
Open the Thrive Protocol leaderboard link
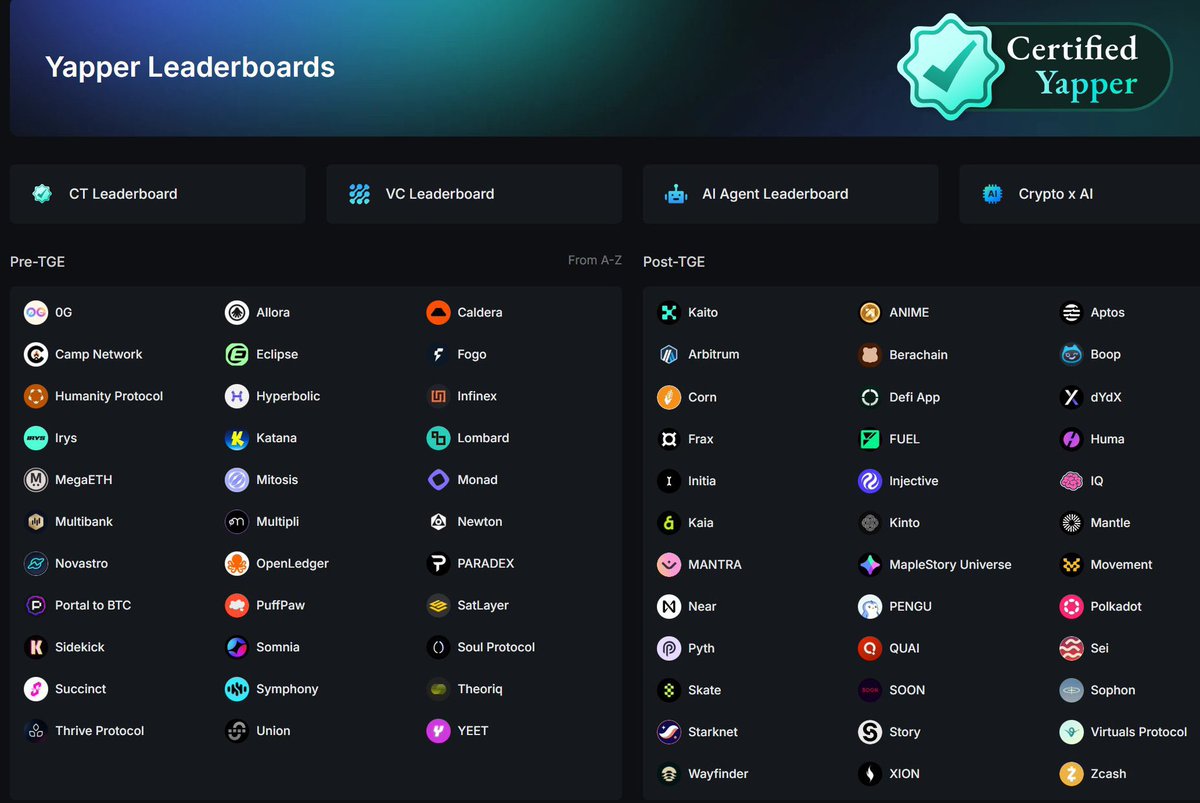click(x=84, y=731)
